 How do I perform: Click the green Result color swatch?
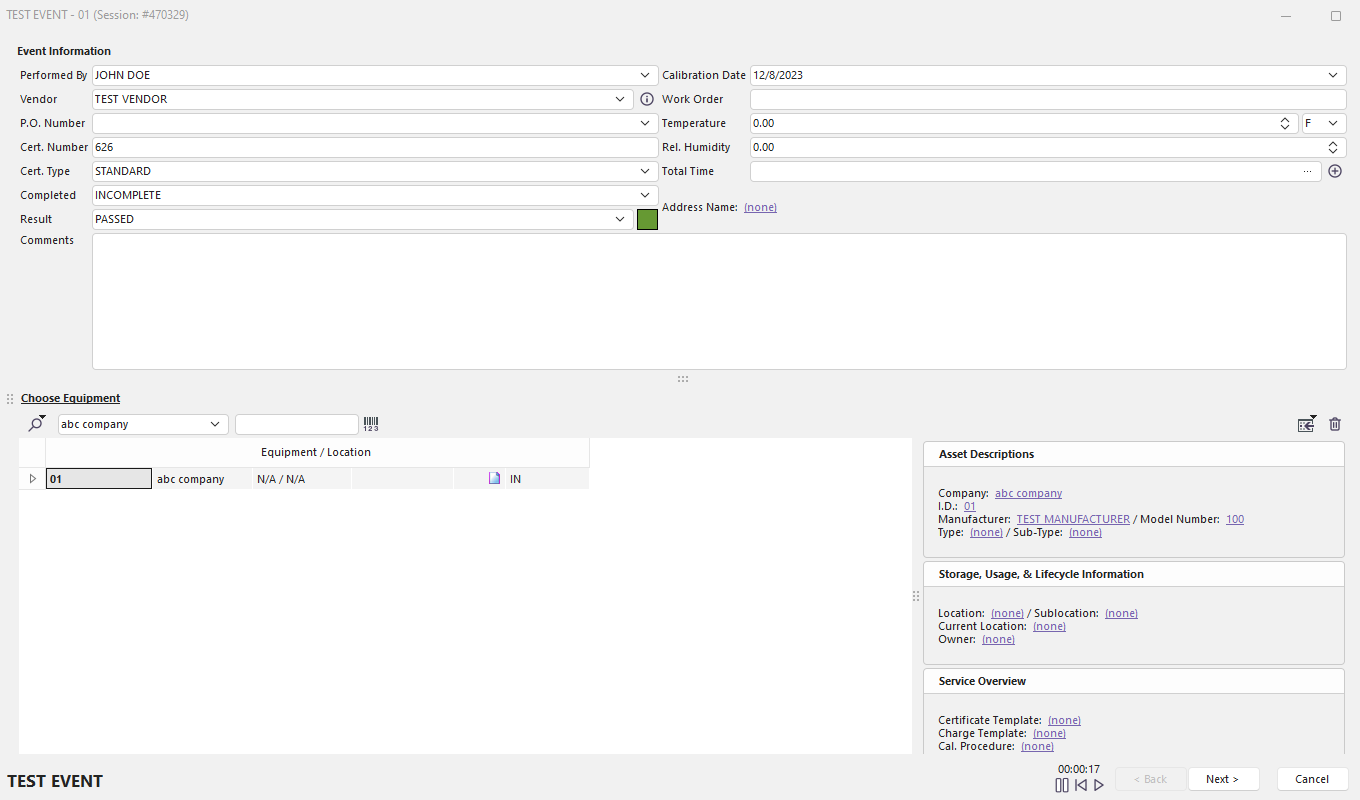coord(647,219)
